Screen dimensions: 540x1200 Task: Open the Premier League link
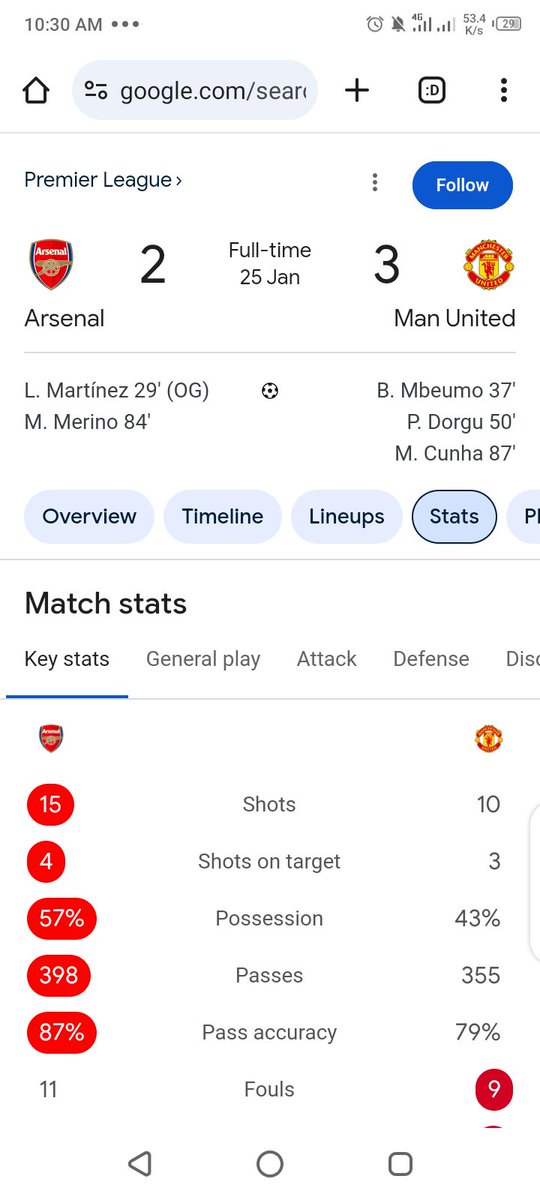[103, 180]
